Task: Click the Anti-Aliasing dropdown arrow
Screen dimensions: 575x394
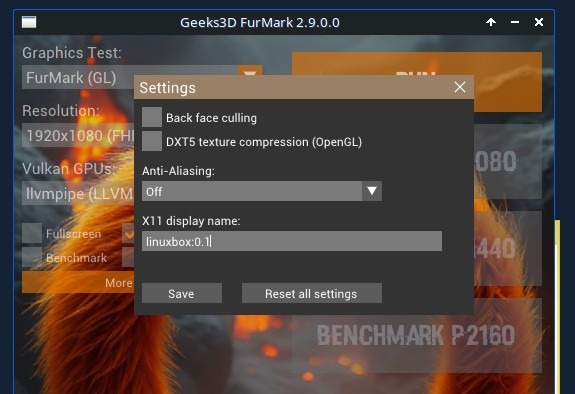Action: coord(372,191)
